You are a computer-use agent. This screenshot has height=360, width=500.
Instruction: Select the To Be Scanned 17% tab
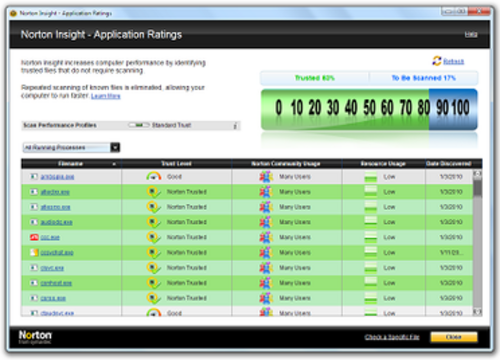(423, 78)
